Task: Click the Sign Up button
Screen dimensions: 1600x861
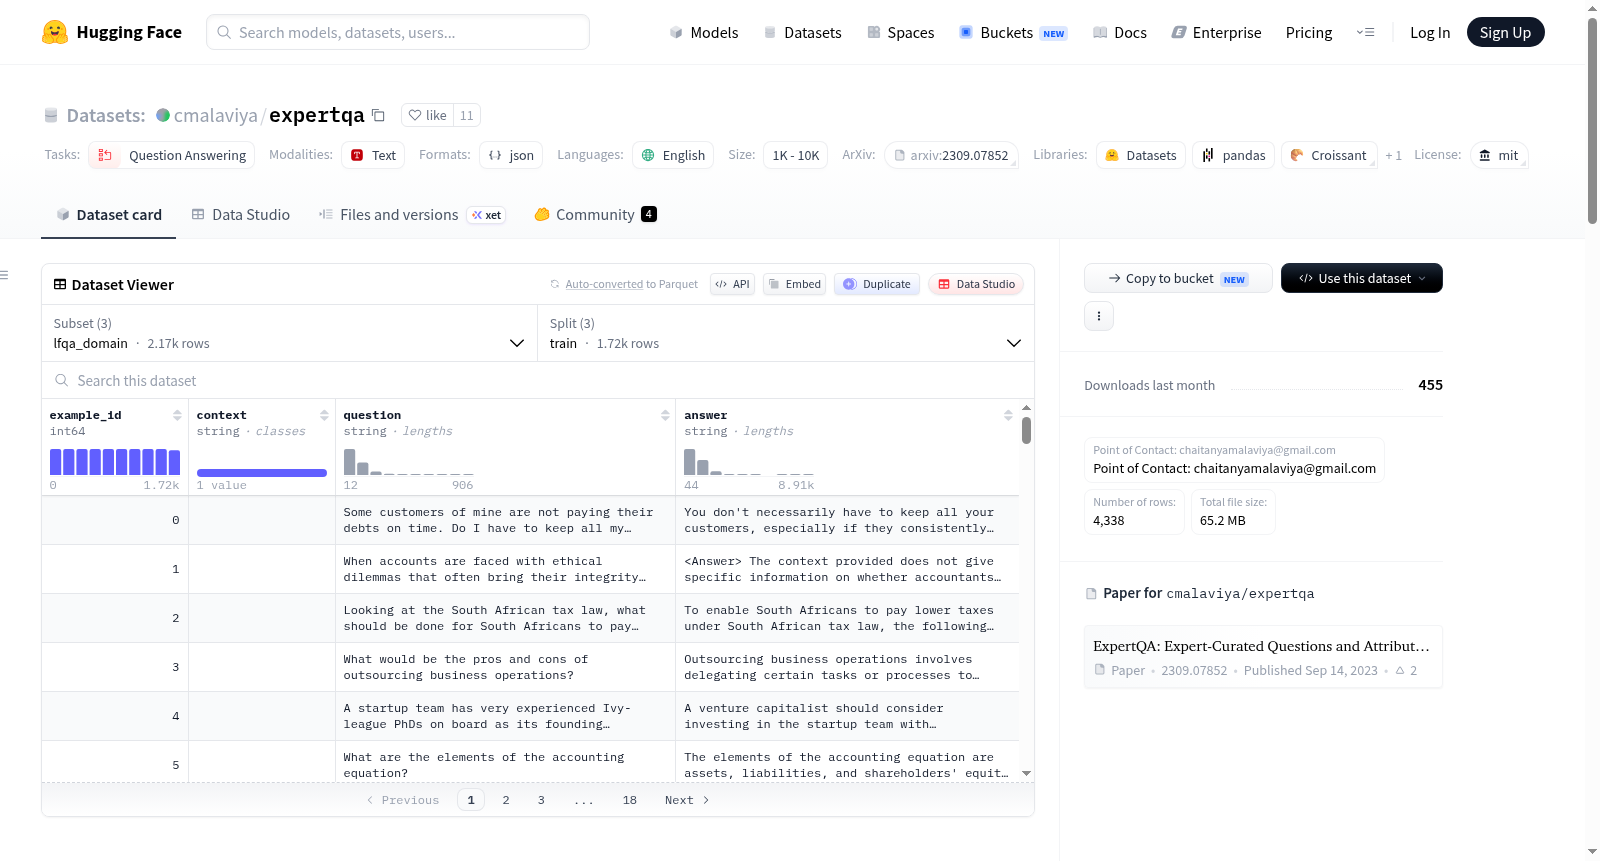Action: click(x=1505, y=32)
